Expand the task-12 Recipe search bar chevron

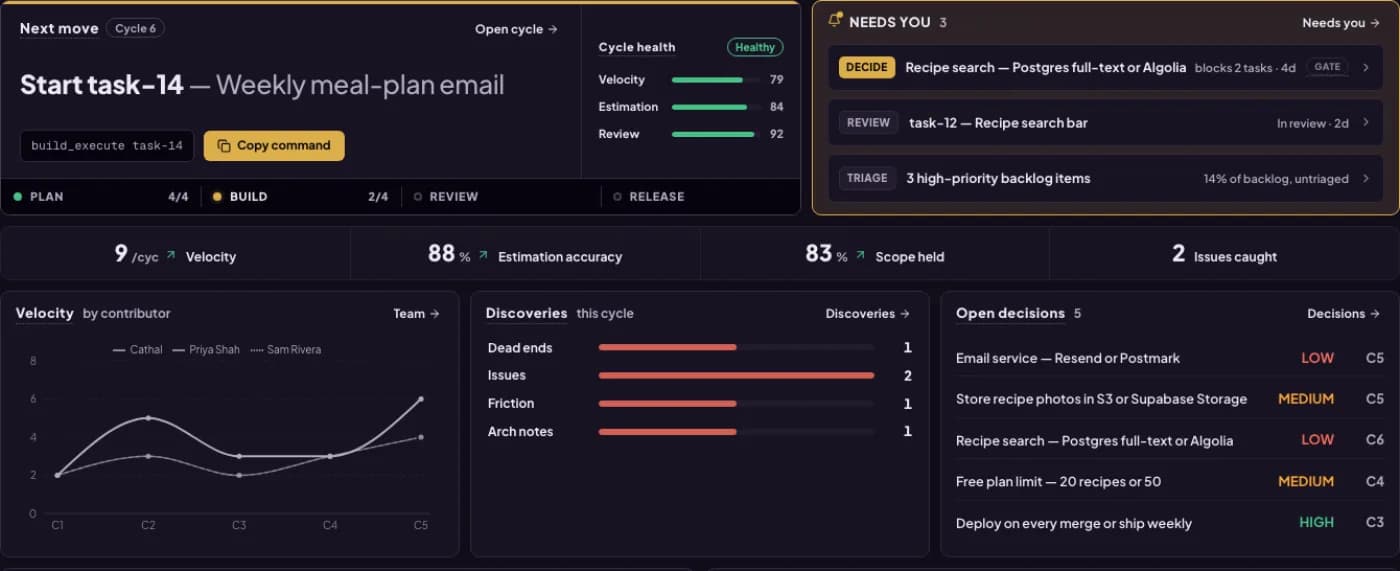1366,123
